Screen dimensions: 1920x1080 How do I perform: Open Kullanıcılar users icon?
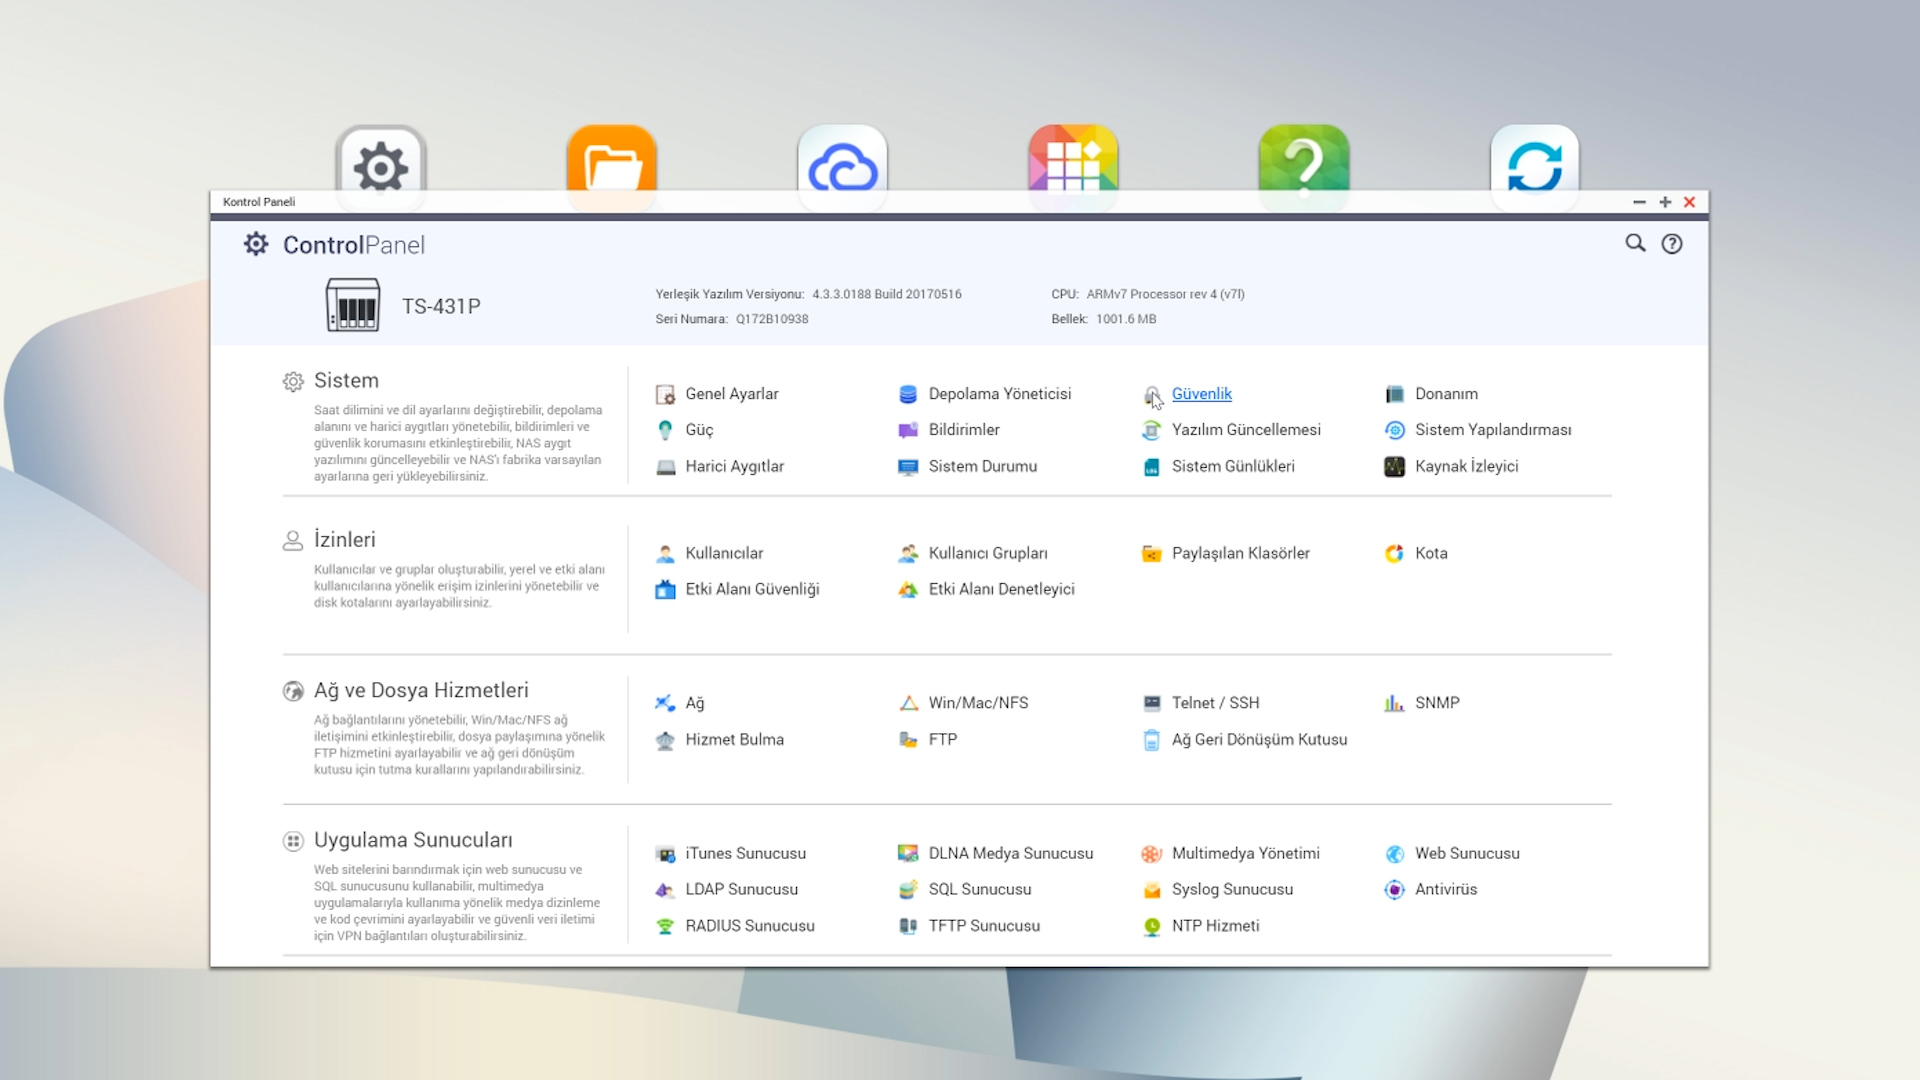coord(665,554)
